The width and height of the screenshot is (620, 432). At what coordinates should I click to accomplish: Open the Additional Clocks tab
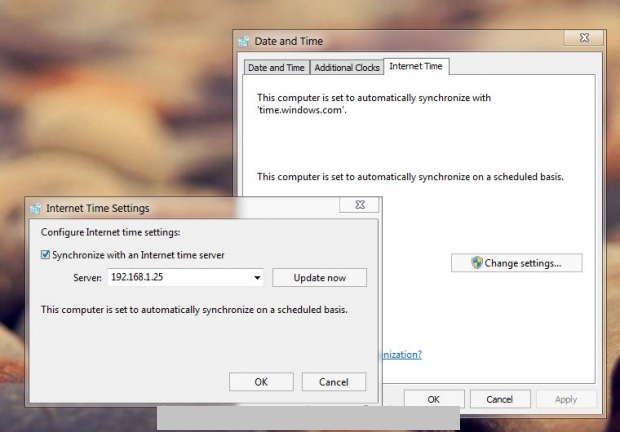click(x=346, y=68)
